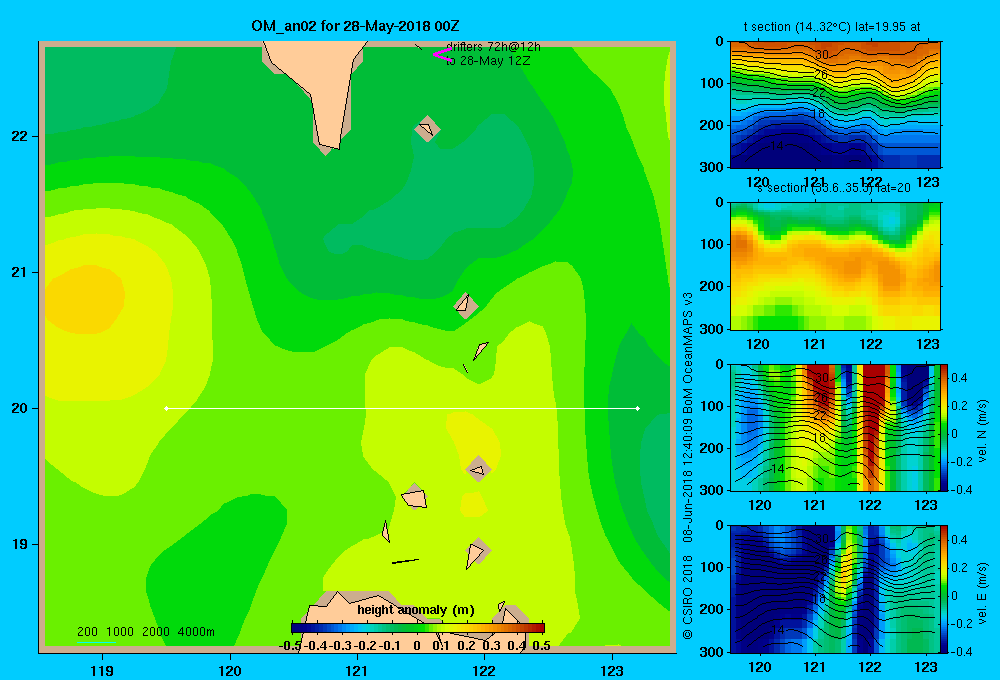Click left endpoint diamond of white section line

click(166, 408)
